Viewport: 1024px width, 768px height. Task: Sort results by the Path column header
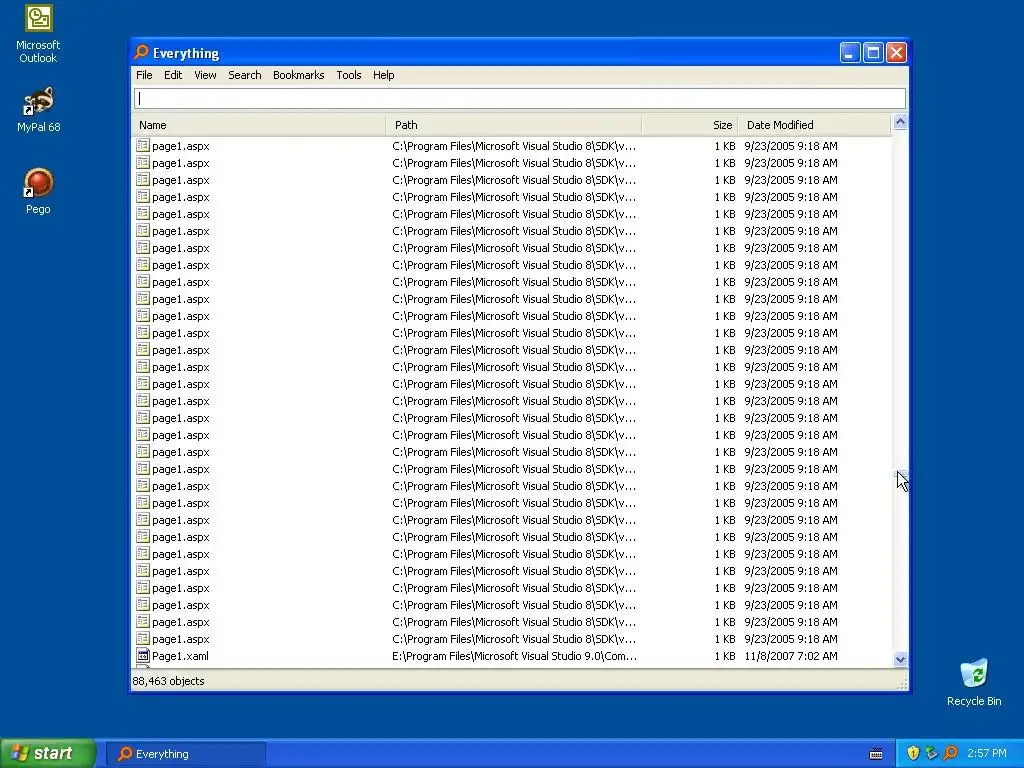[514, 125]
